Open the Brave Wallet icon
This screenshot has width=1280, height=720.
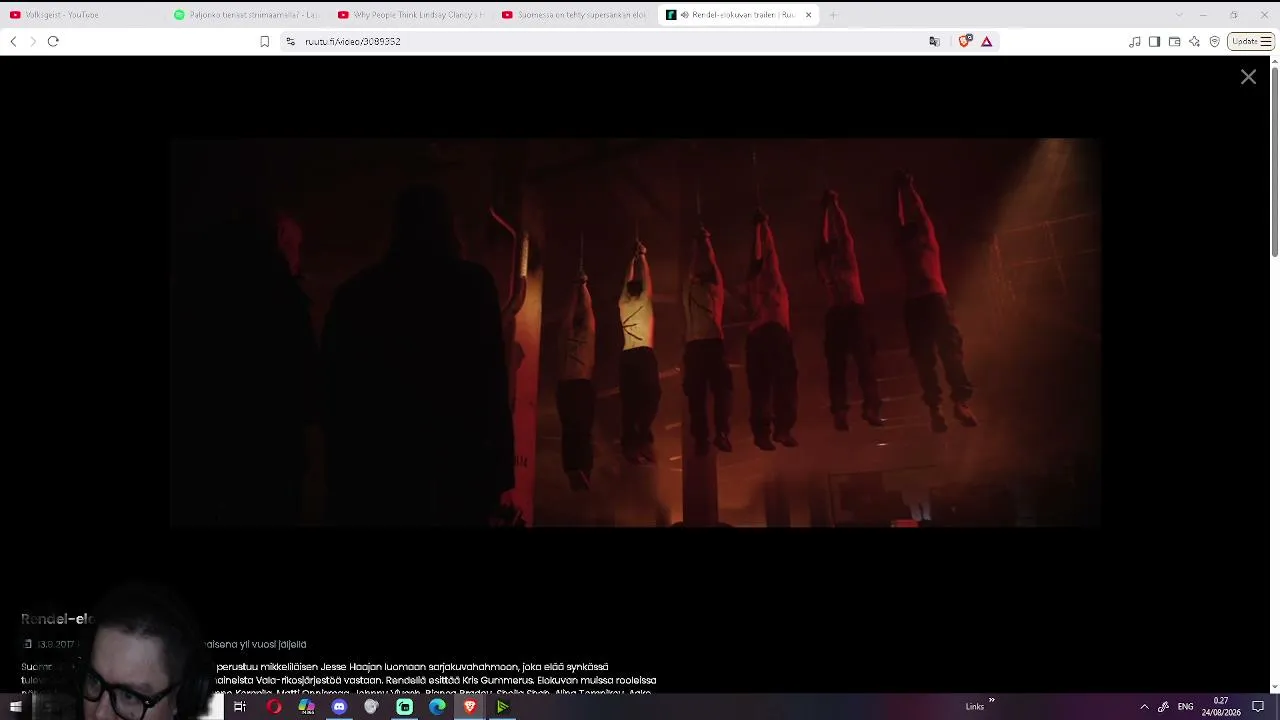click(x=1174, y=41)
